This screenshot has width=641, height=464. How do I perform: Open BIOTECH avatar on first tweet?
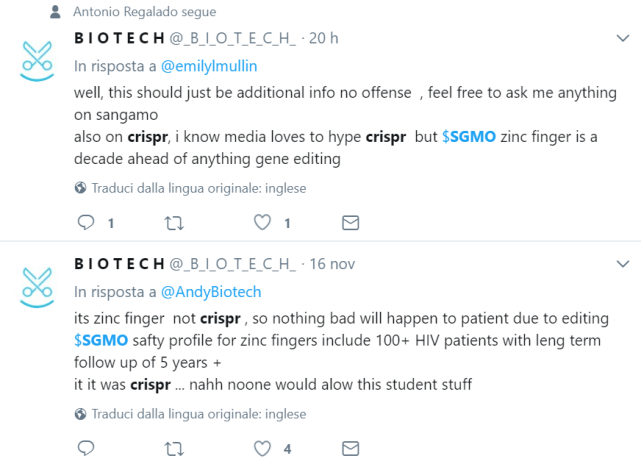point(38,59)
